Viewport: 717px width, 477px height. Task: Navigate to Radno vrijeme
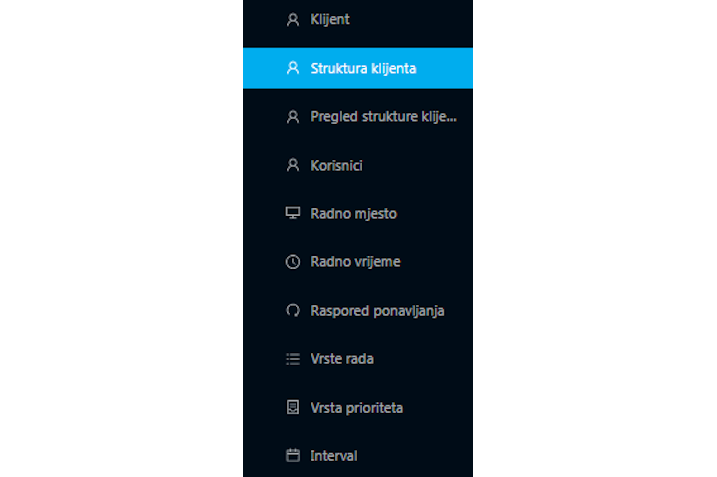point(358,262)
